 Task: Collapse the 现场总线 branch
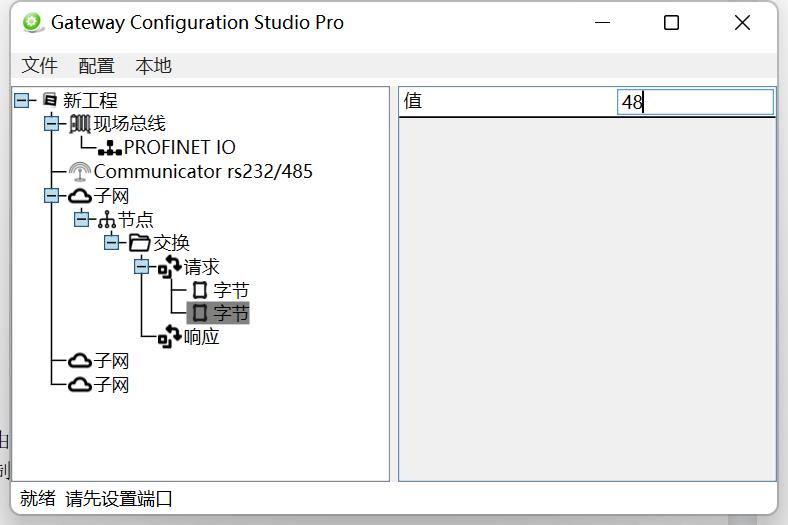coord(52,124)
